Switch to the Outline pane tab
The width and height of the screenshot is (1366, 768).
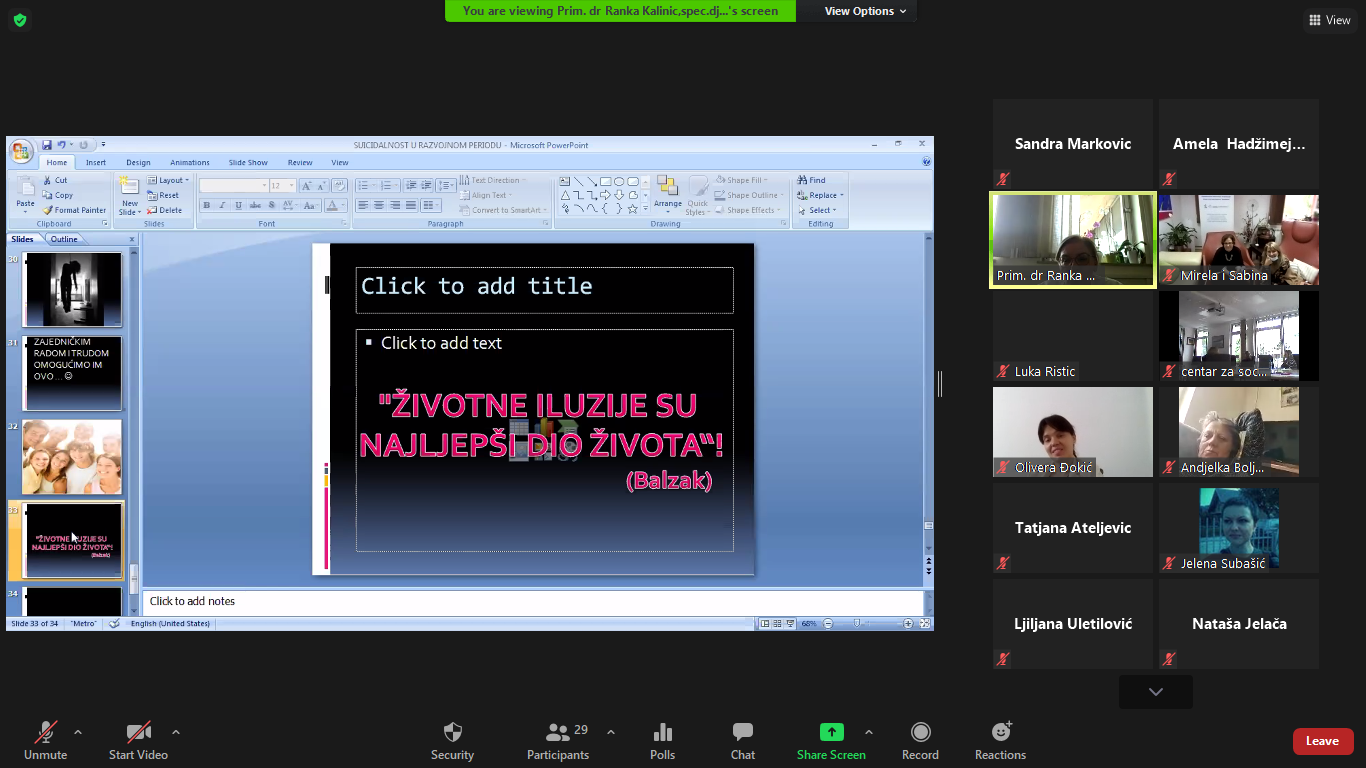(x=64, y=239)
